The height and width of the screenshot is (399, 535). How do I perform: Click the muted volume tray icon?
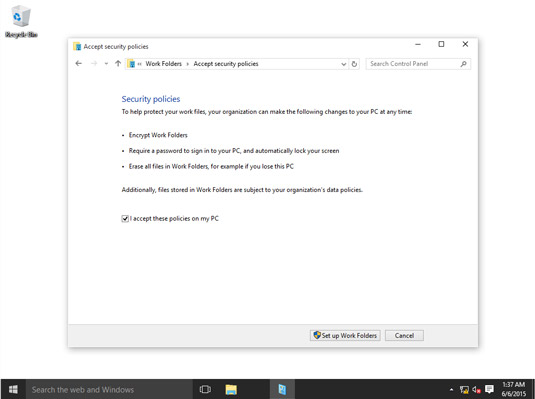(x=477, y=389)
